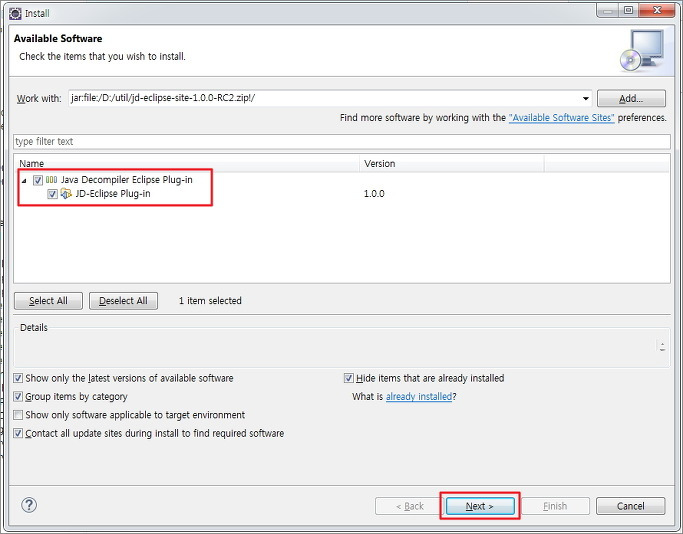Click Select All button

[48, 301]
